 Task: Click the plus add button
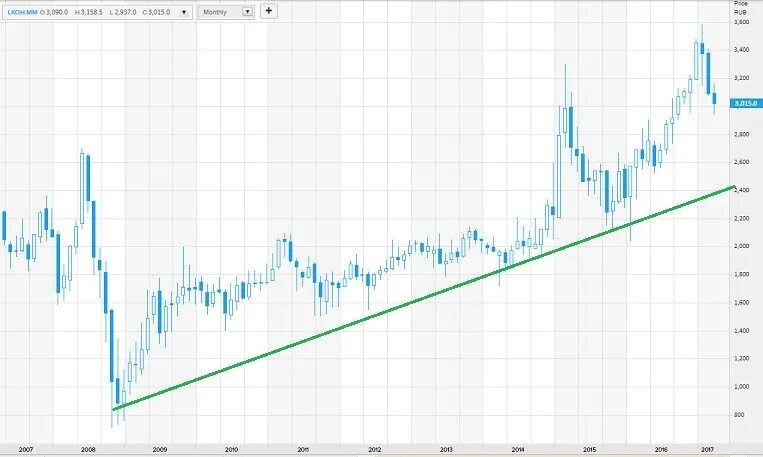[269, 11]
